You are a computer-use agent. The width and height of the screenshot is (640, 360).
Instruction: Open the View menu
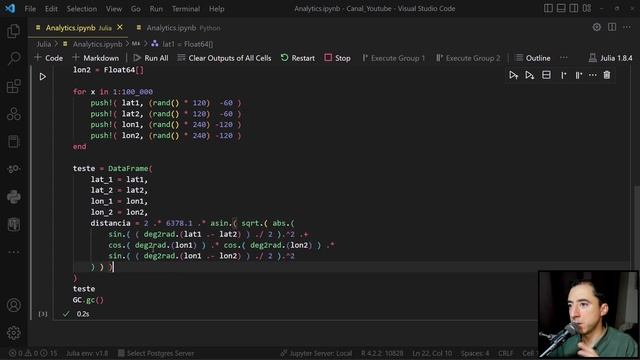114,9
